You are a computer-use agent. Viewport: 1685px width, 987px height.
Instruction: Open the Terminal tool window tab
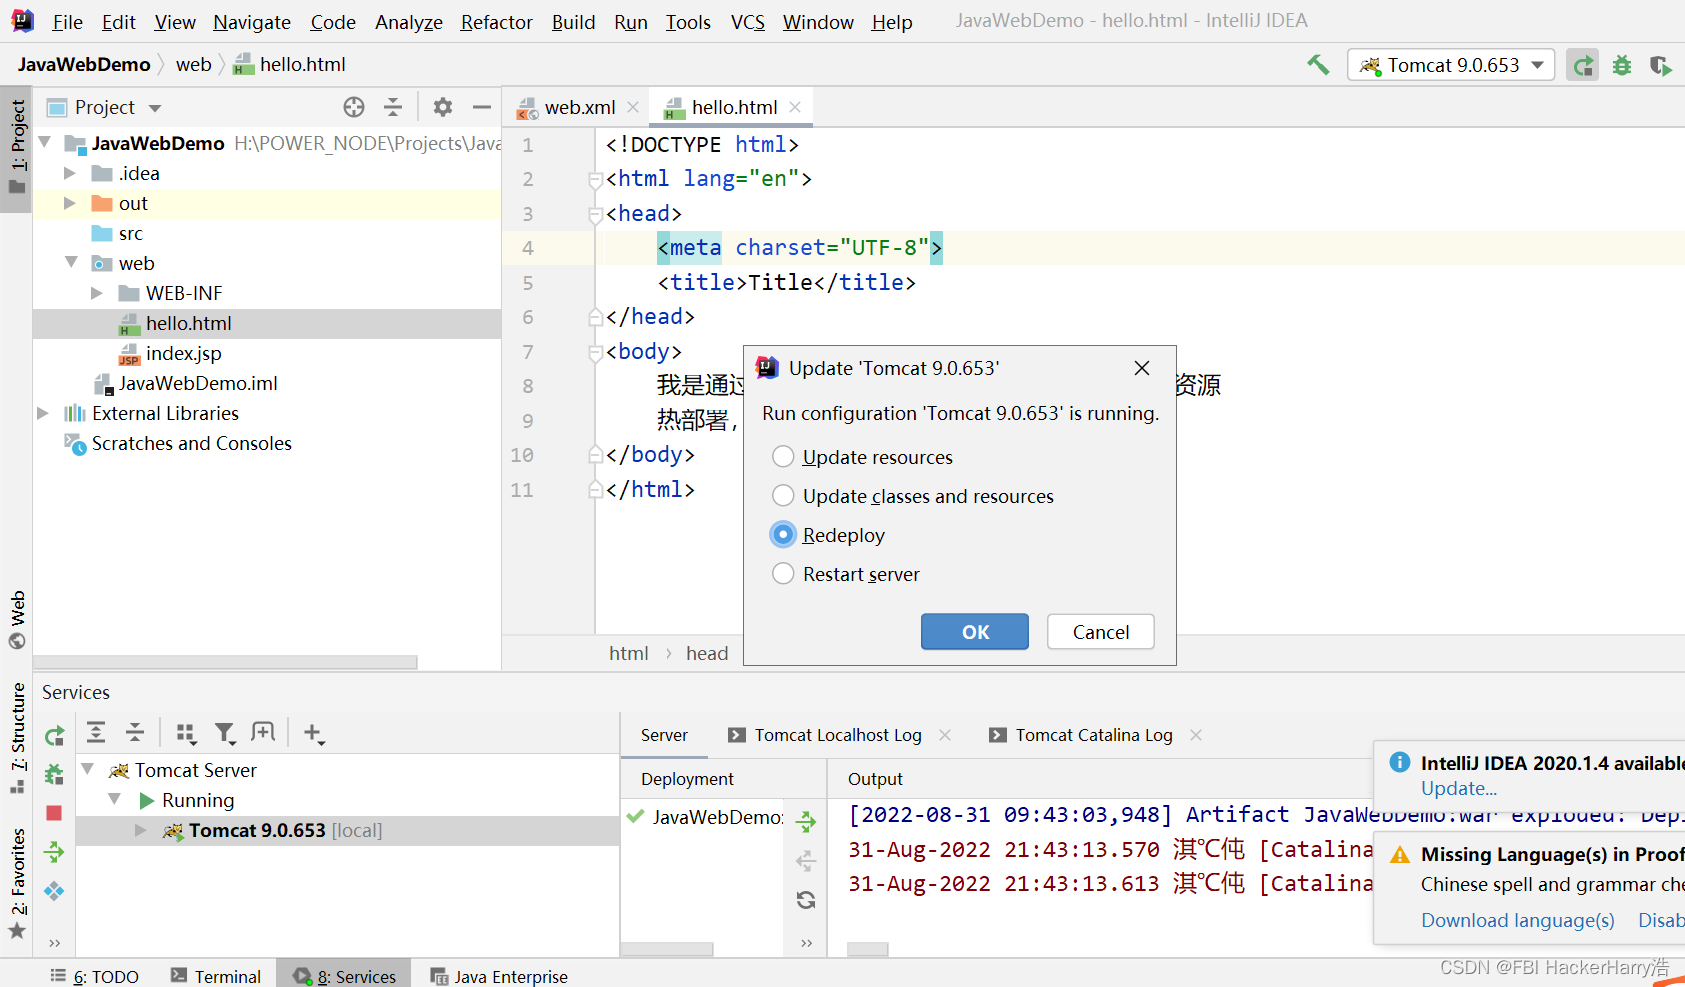click(x=216, y=976)
